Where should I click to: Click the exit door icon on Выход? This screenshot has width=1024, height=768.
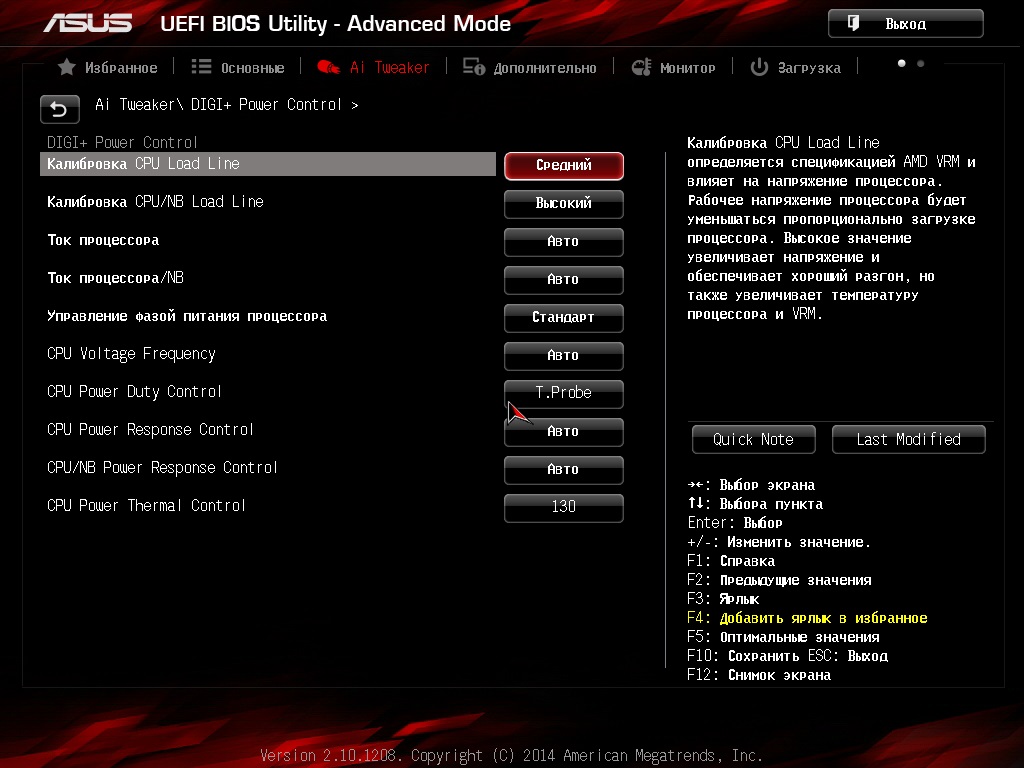(854, 24)
